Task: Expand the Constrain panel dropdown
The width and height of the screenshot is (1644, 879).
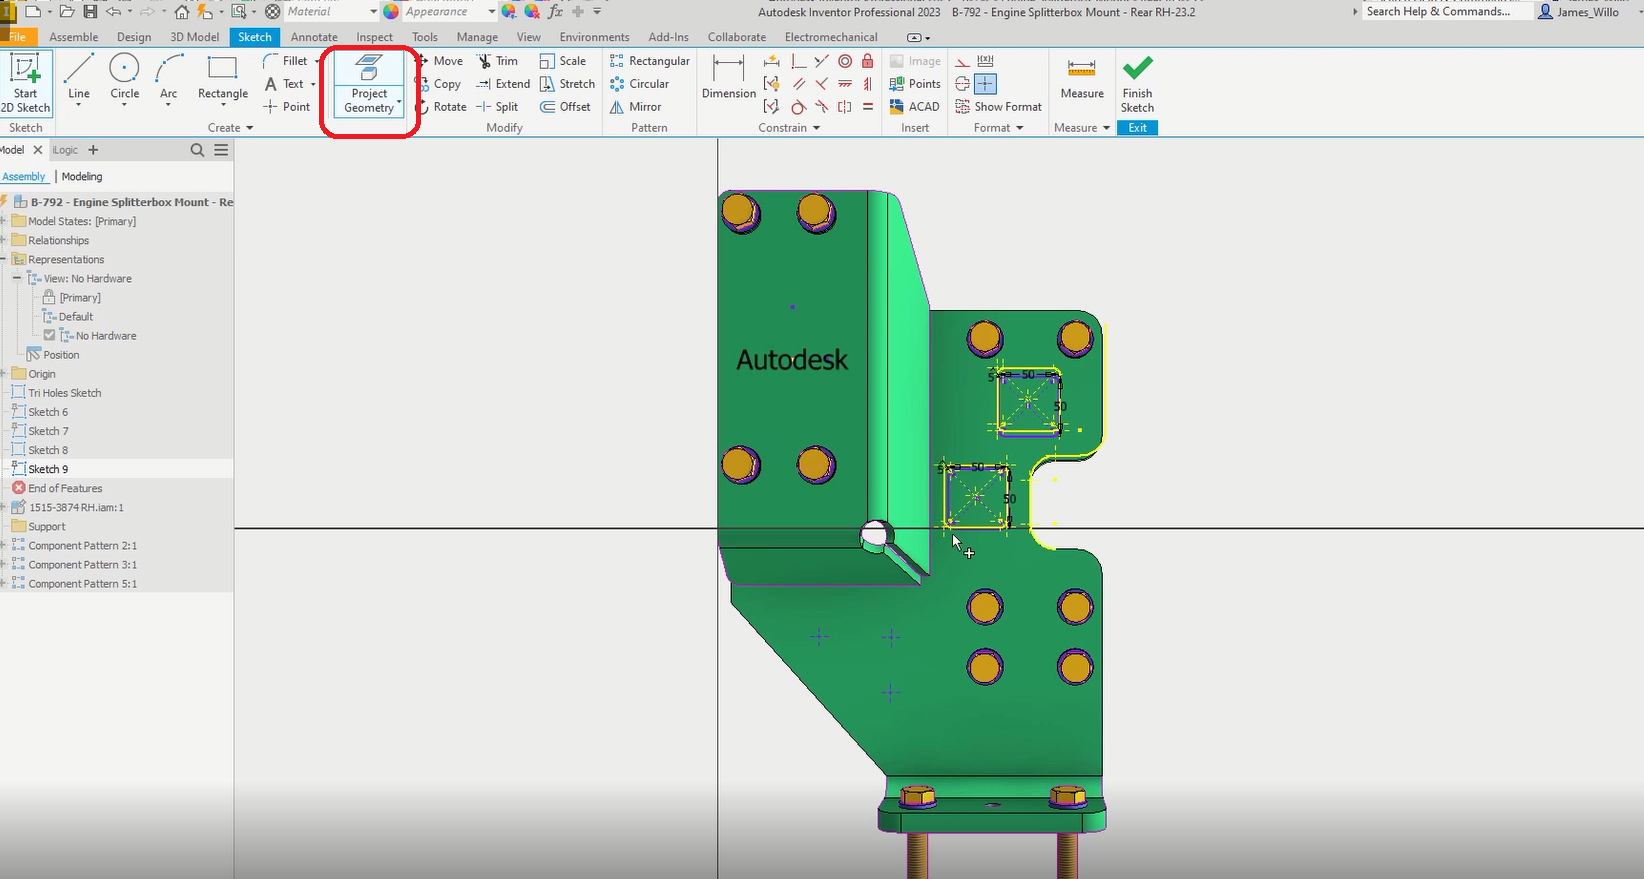Action: pyautogui.click(x=789, y=128)
